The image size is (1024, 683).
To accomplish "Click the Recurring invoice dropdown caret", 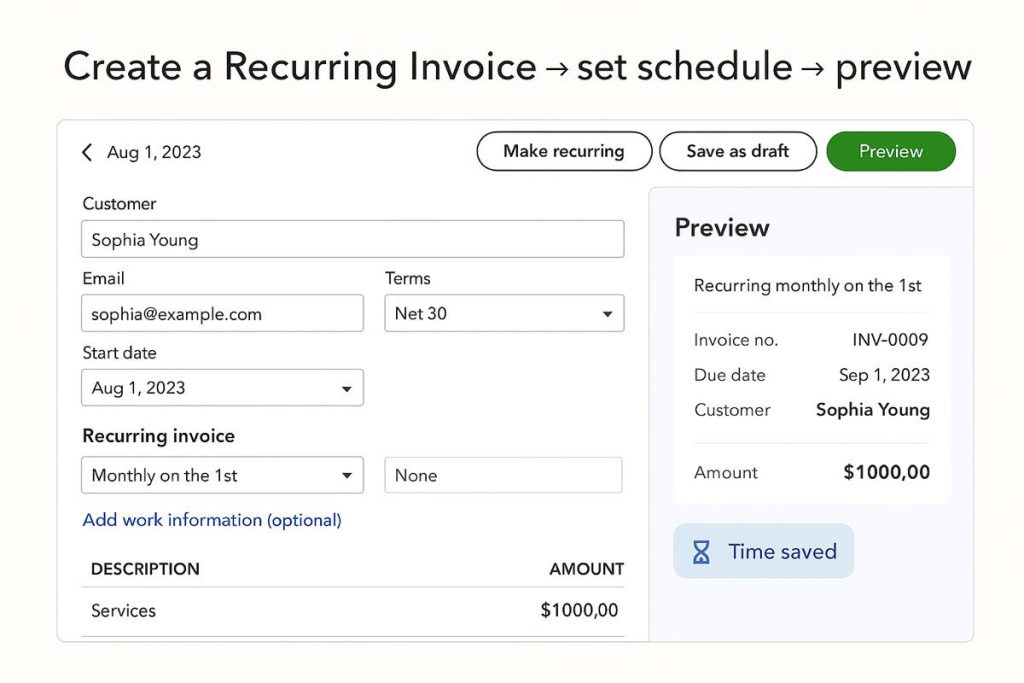I will click(349, 475).
